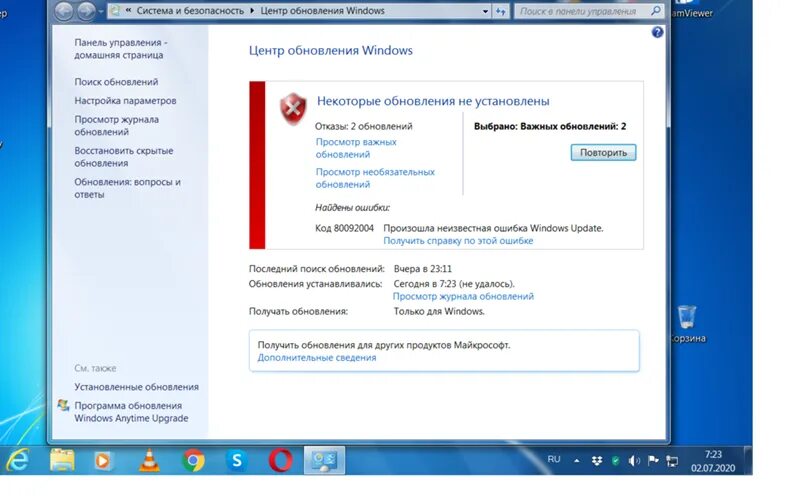Click the Recycle Bin desktop icon

click(x=687, y=324)
